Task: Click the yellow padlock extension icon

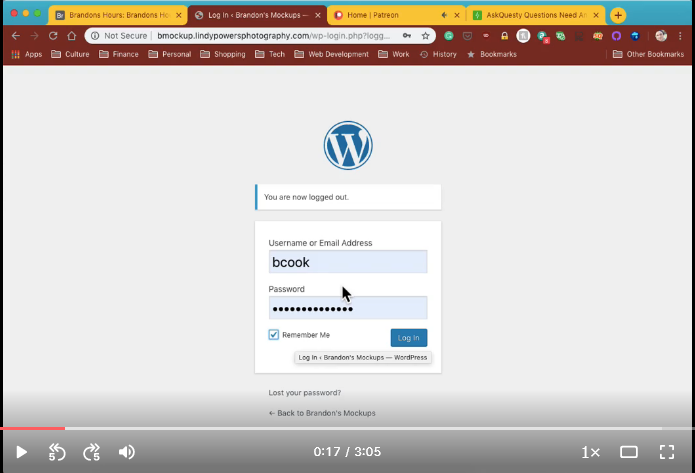Action: (504, 36)
